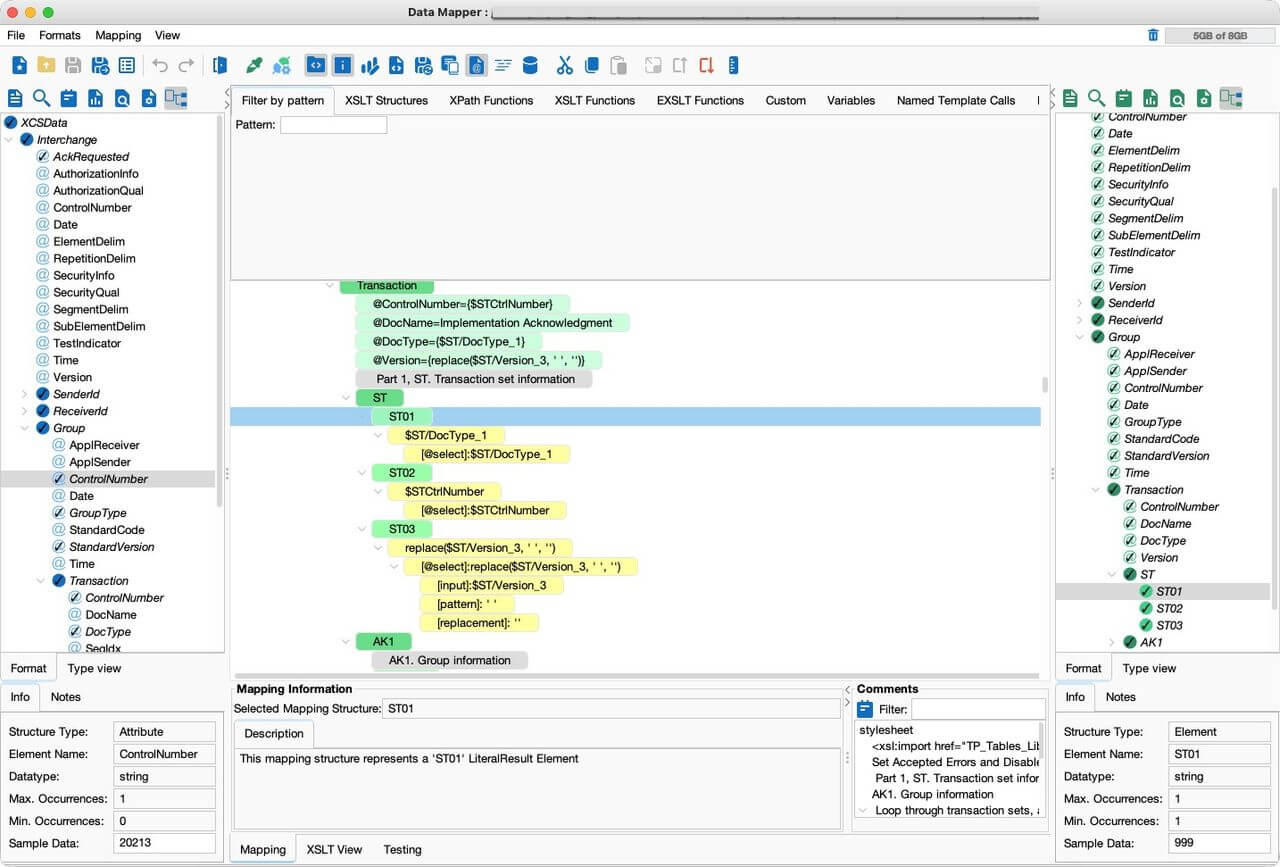Click the green pen toolbar icon

click(x=254, y=65)
